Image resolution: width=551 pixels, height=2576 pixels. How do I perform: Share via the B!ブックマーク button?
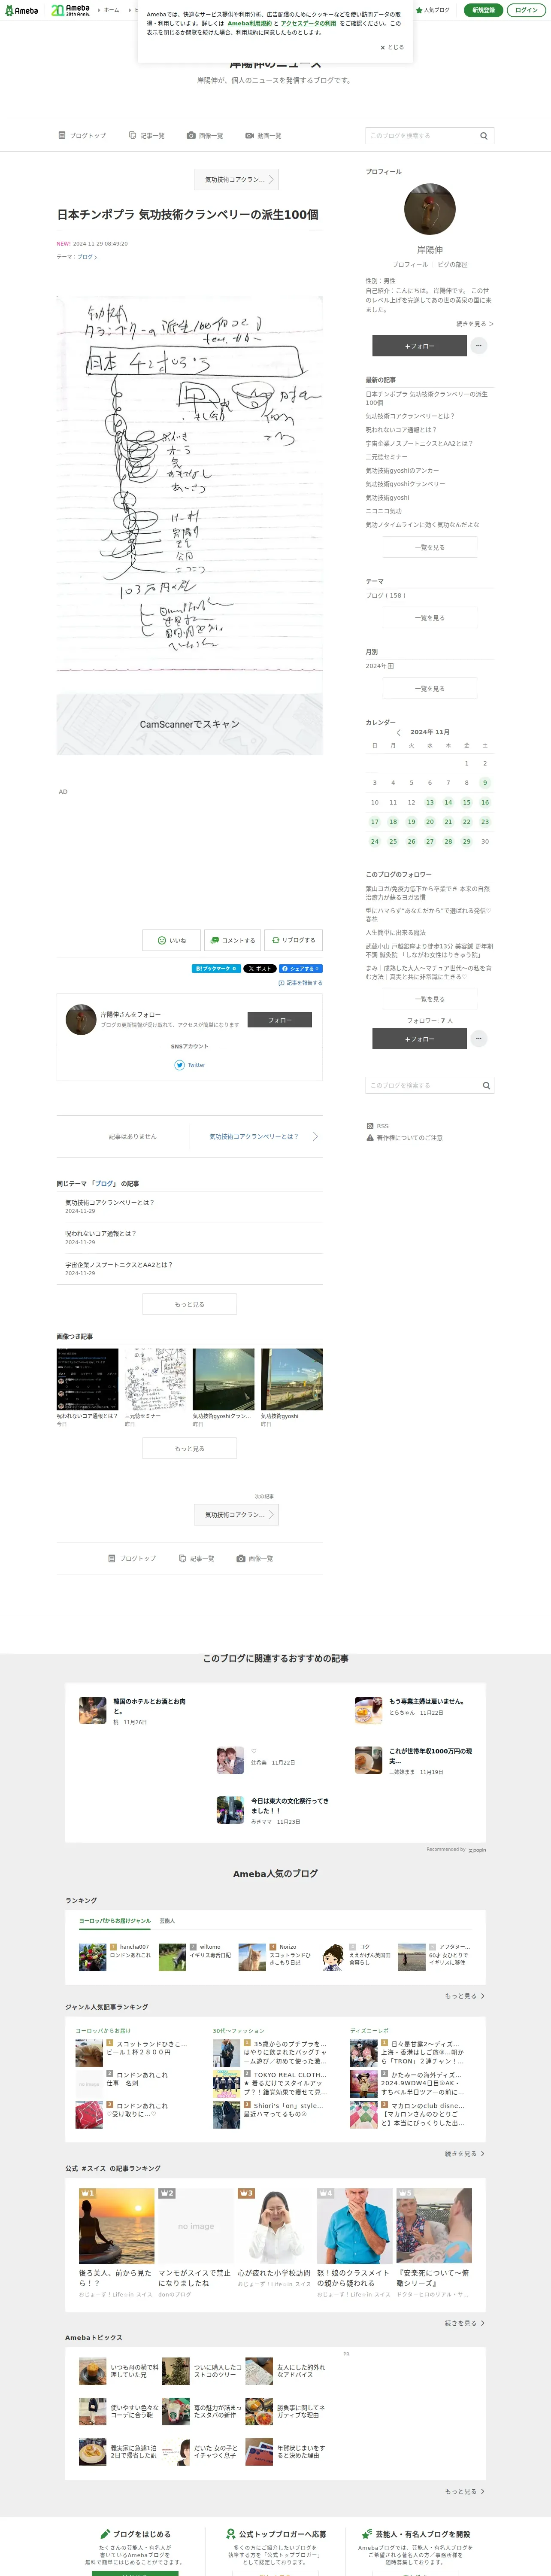216,968
